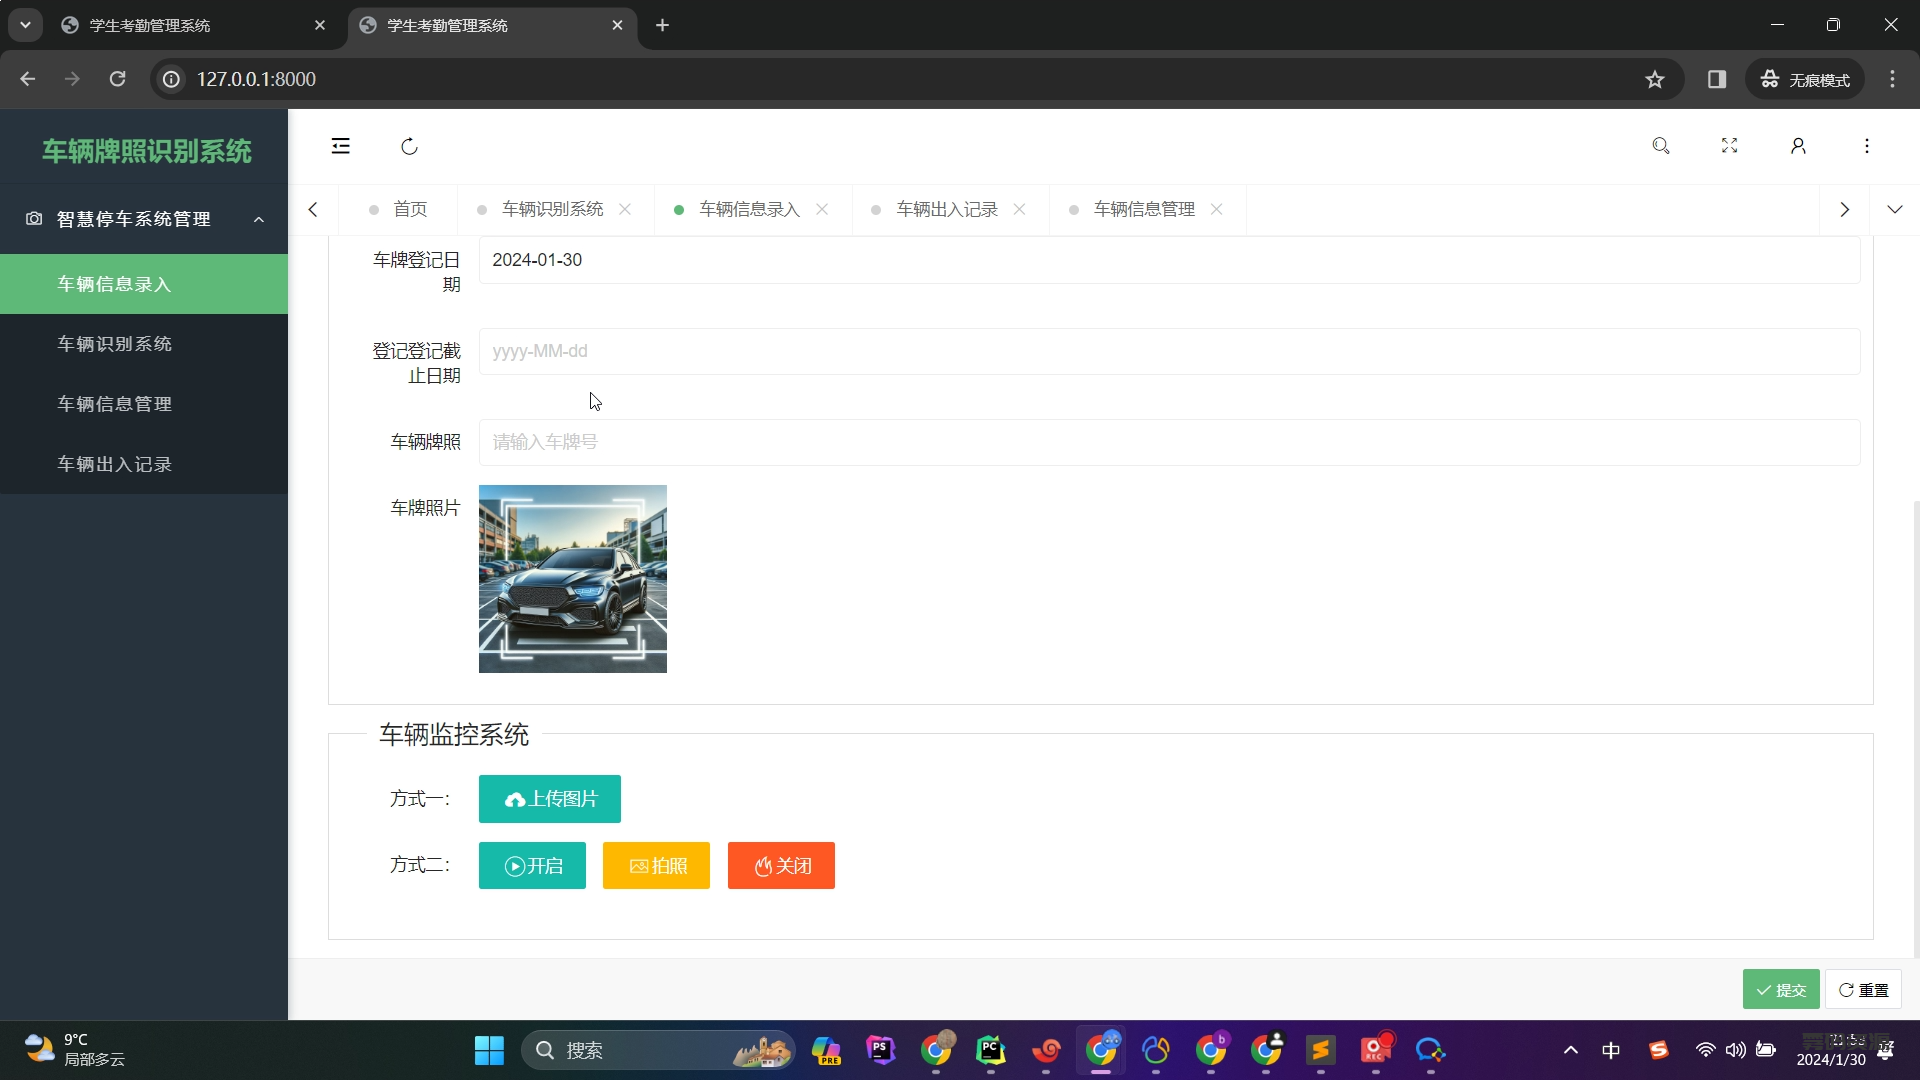Collapse the sidebar with the hamburger icon

point(340,145)
